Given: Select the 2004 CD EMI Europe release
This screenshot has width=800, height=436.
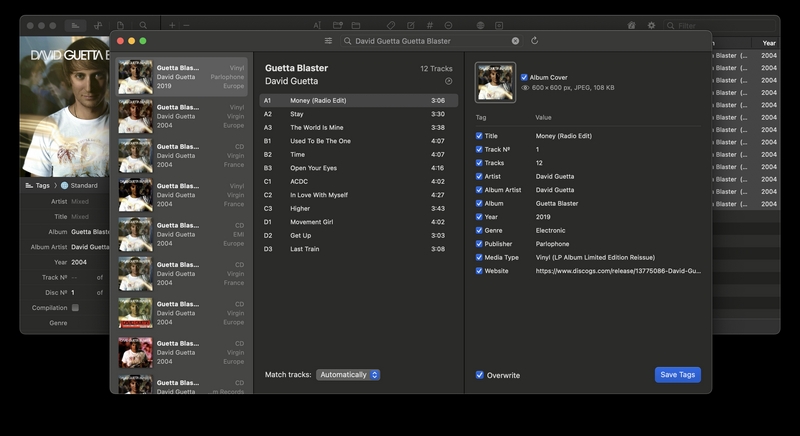Looking at the screenshot, I should [182, 235].
